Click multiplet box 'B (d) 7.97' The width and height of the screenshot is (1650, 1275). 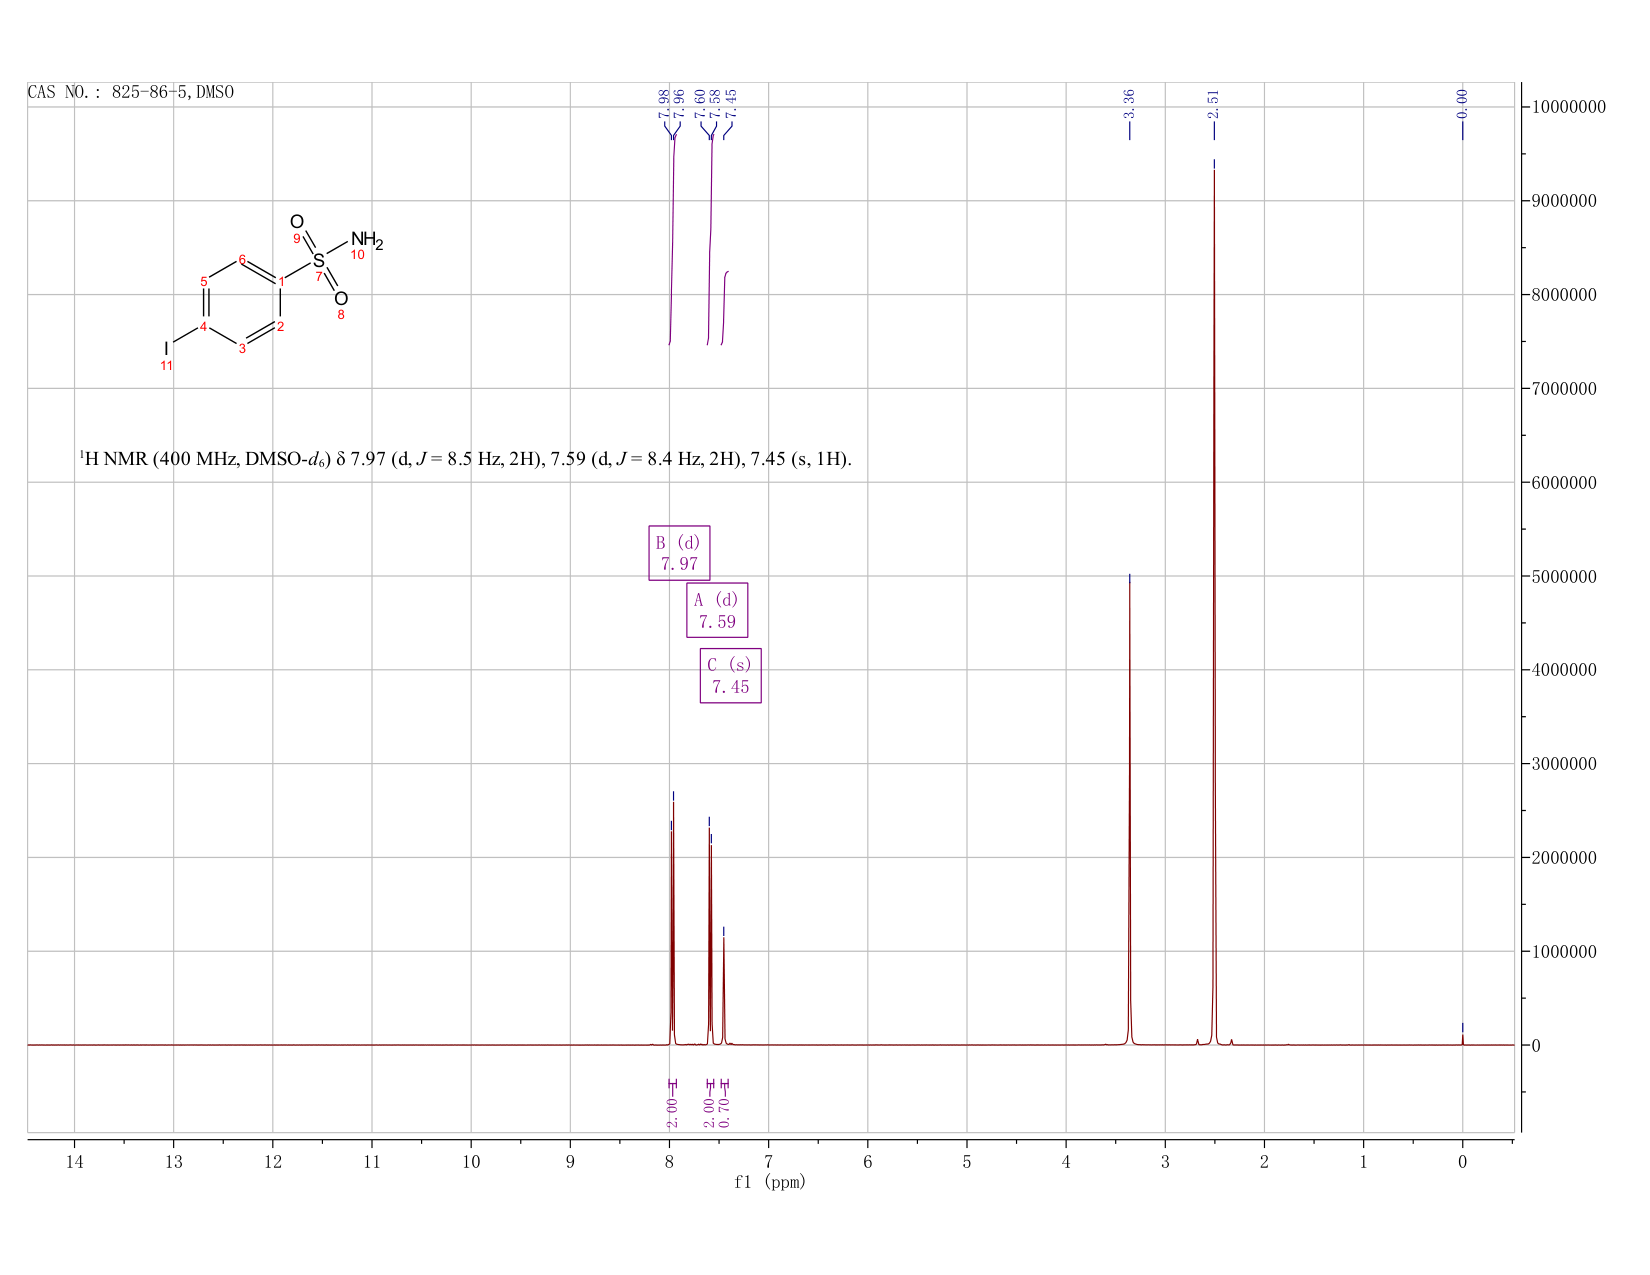679,553
